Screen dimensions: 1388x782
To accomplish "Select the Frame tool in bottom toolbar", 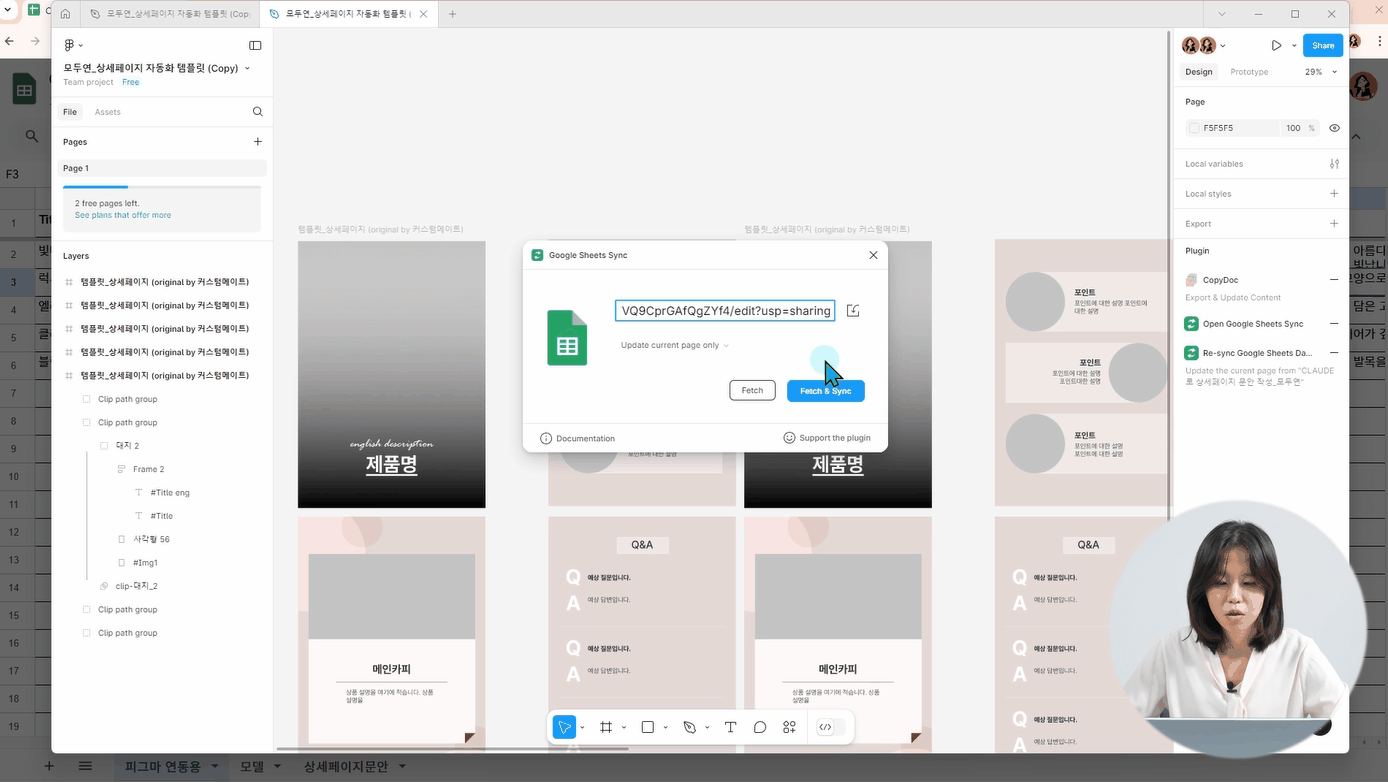I will point(606,727).
